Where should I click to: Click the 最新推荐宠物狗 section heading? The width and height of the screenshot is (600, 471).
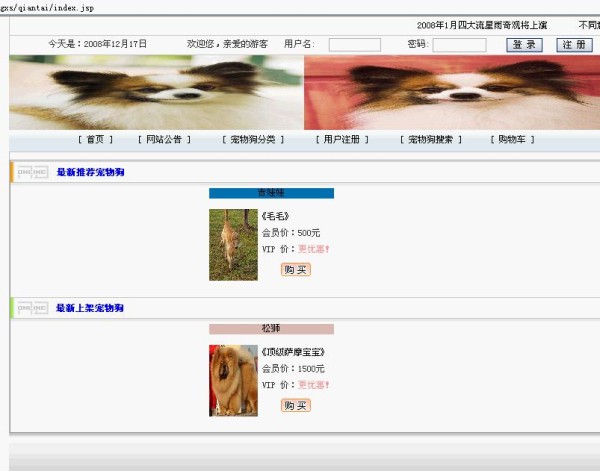pos(91,172)
